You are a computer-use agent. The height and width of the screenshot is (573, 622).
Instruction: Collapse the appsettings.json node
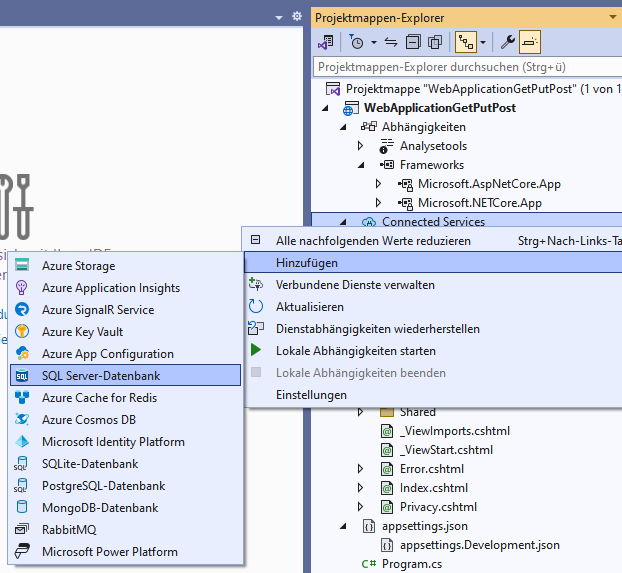[343, 526]
